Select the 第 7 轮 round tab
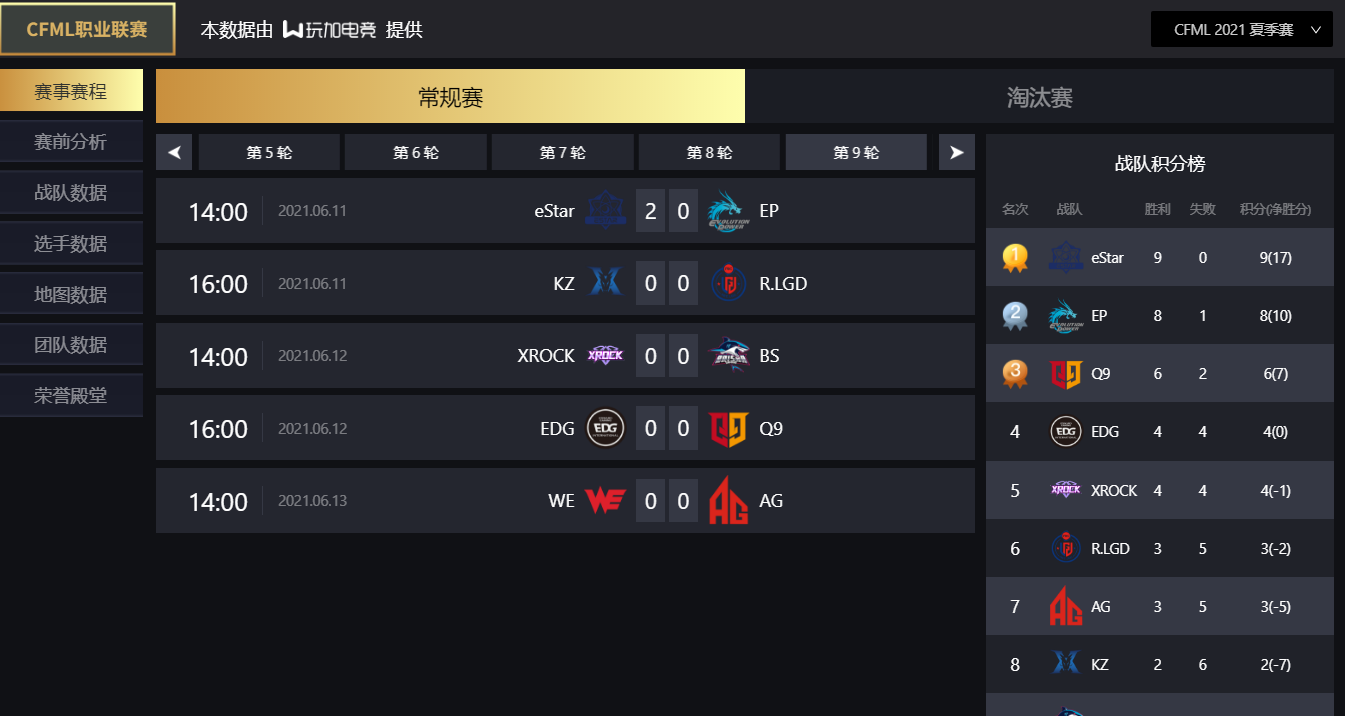Viewport: 1345px width, 716px height. [563, 152]
